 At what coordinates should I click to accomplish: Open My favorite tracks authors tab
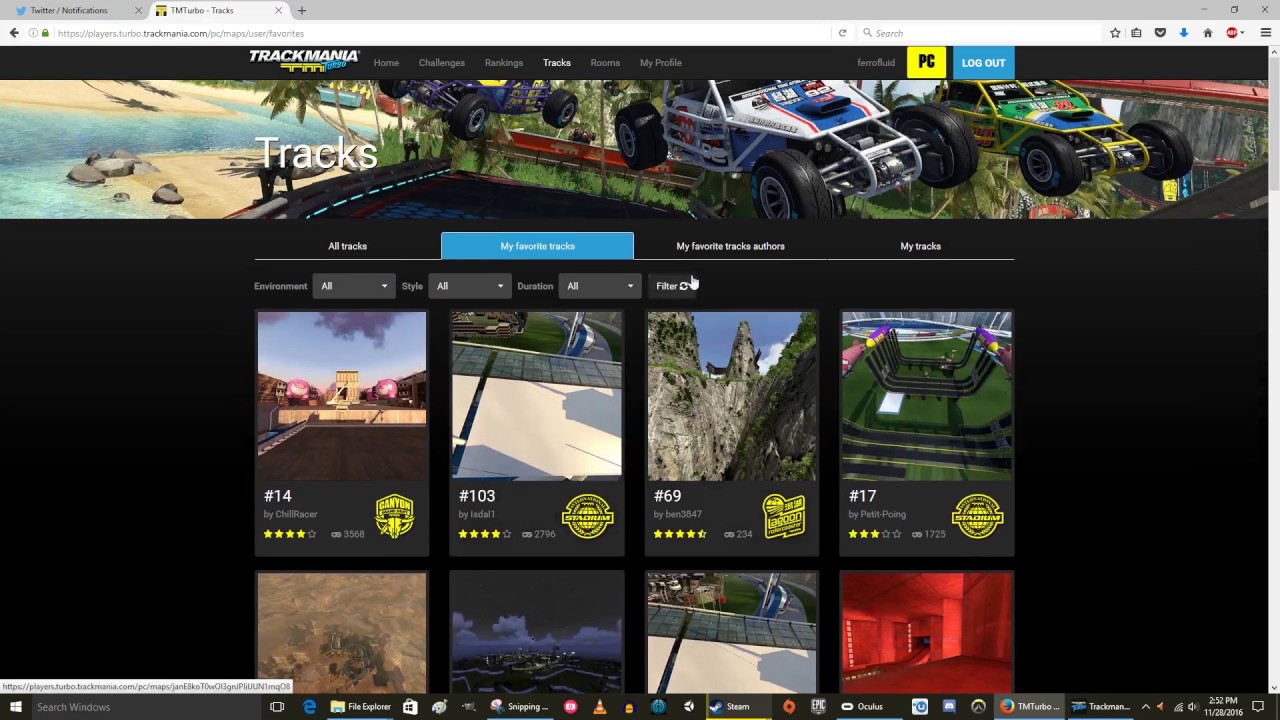[x=730, y=246]
